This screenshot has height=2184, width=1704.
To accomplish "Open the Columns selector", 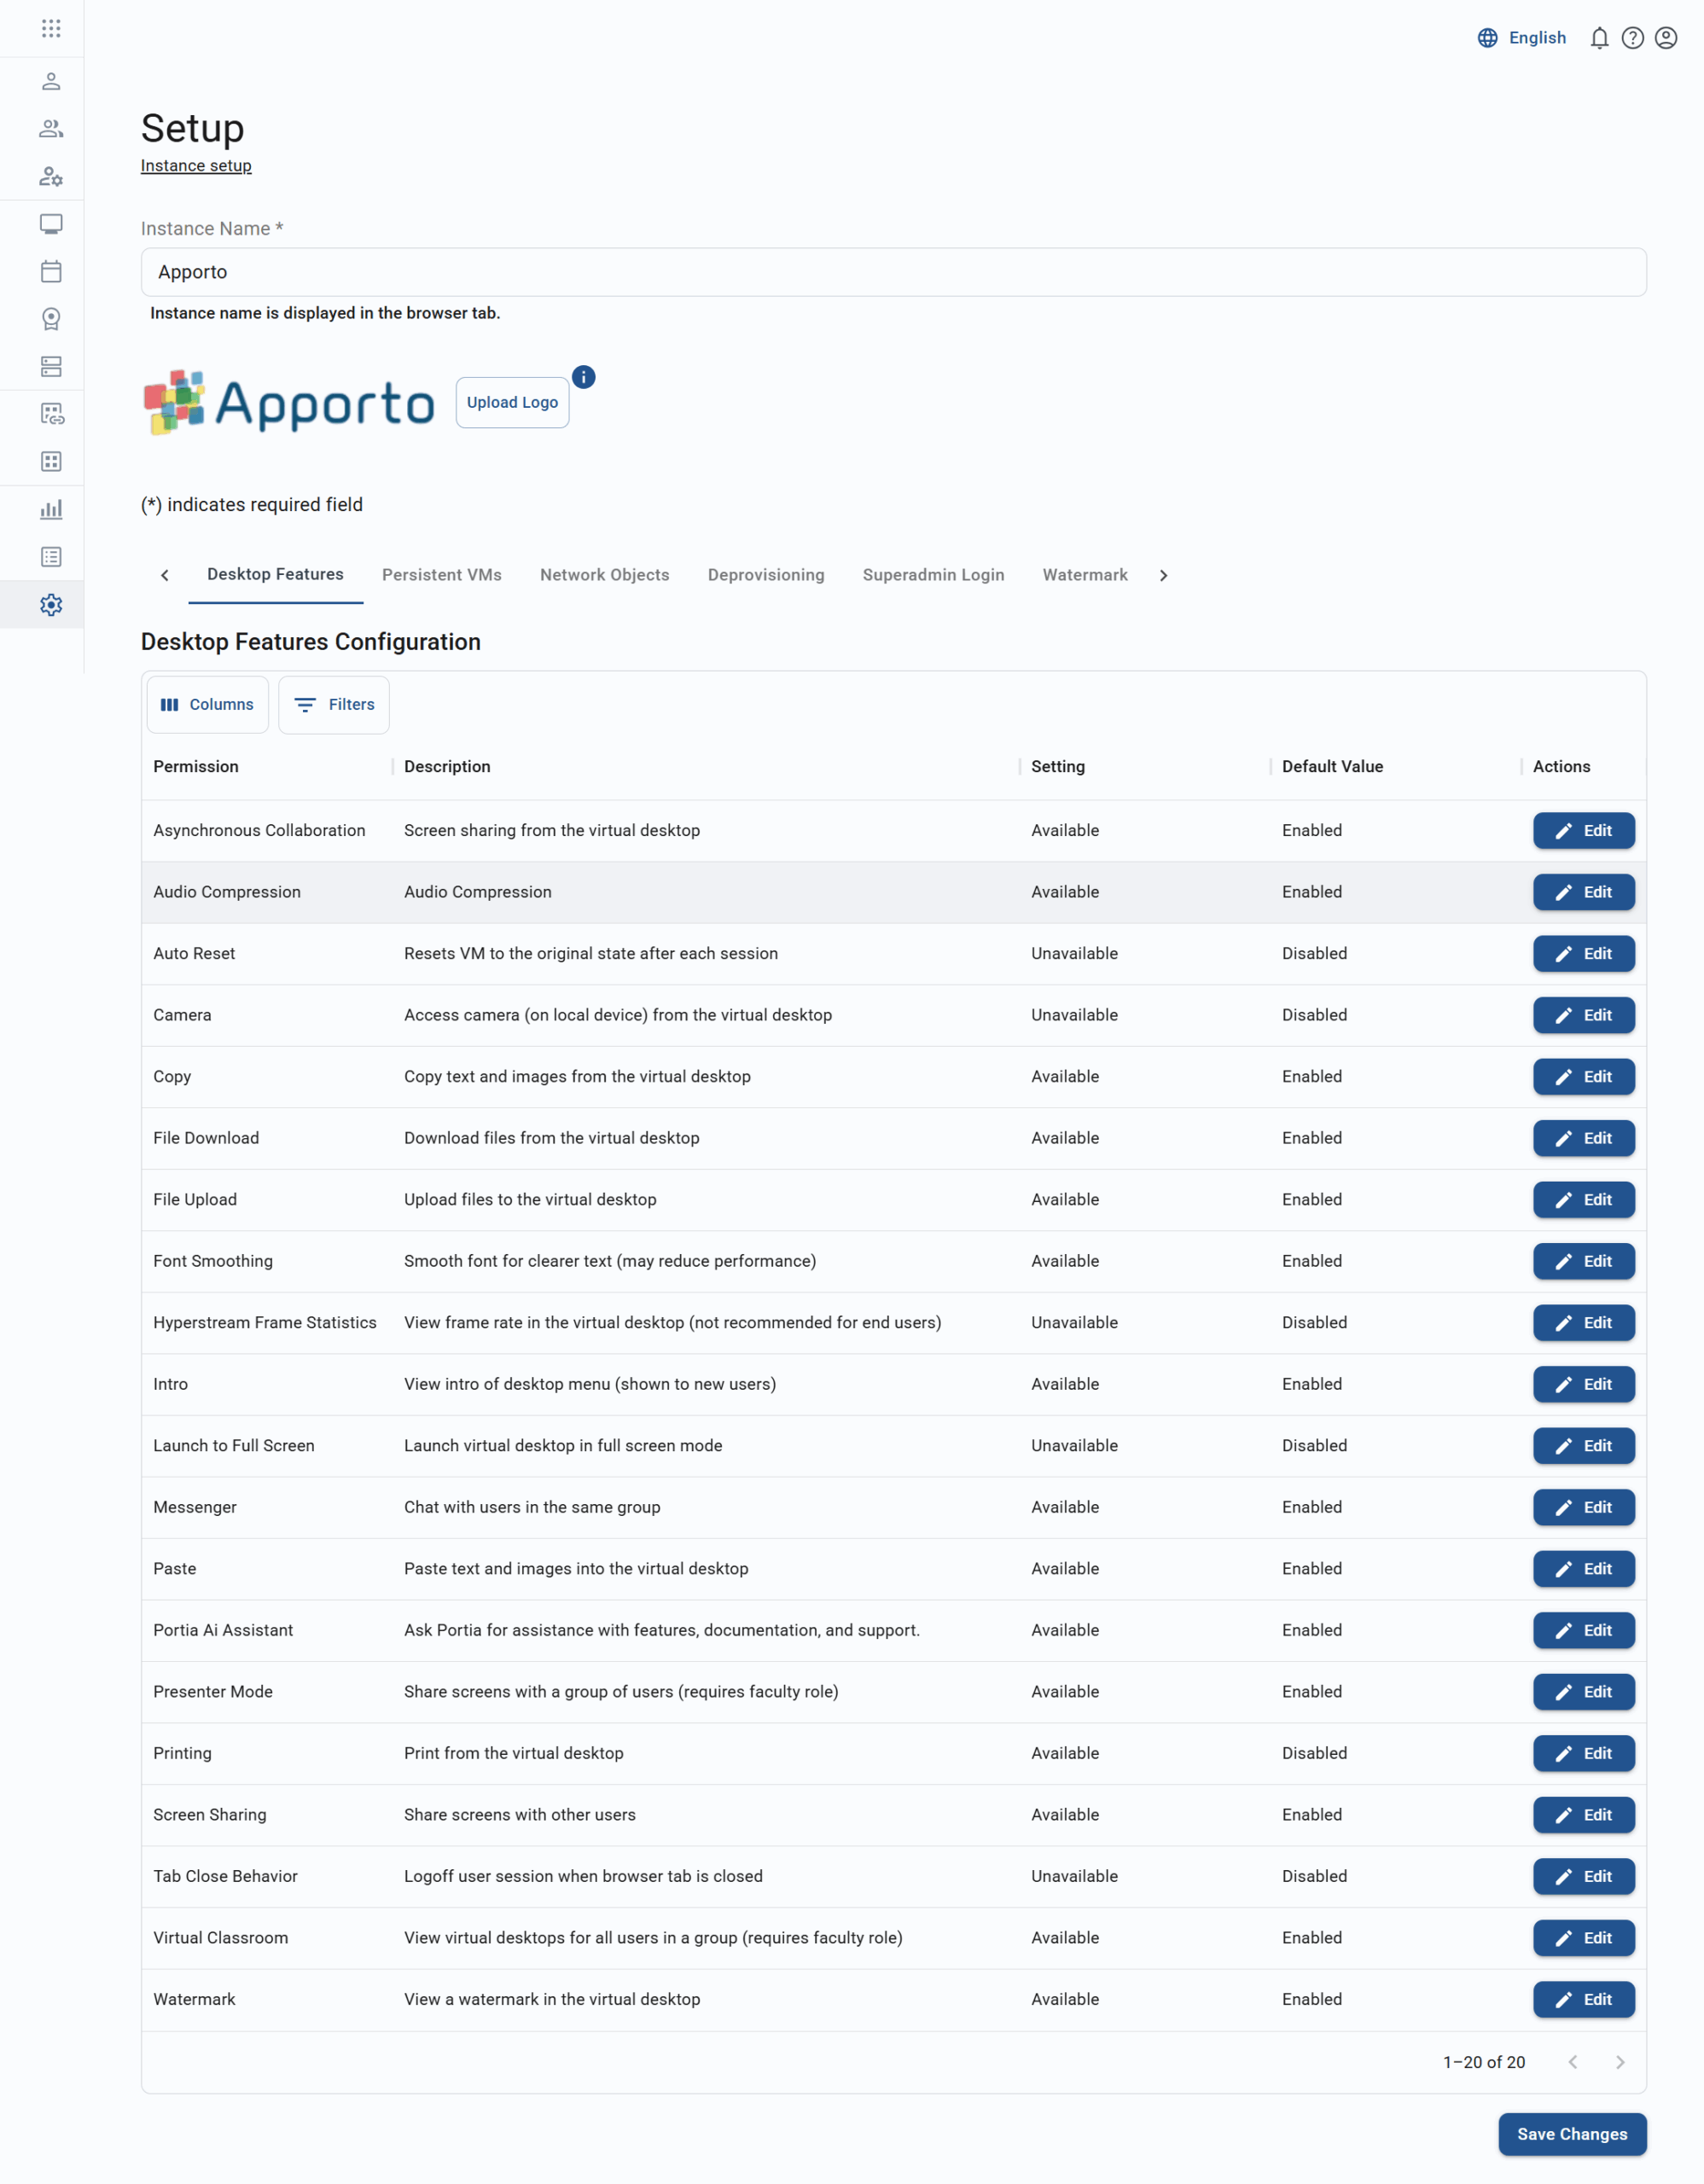I will (207, 704).
